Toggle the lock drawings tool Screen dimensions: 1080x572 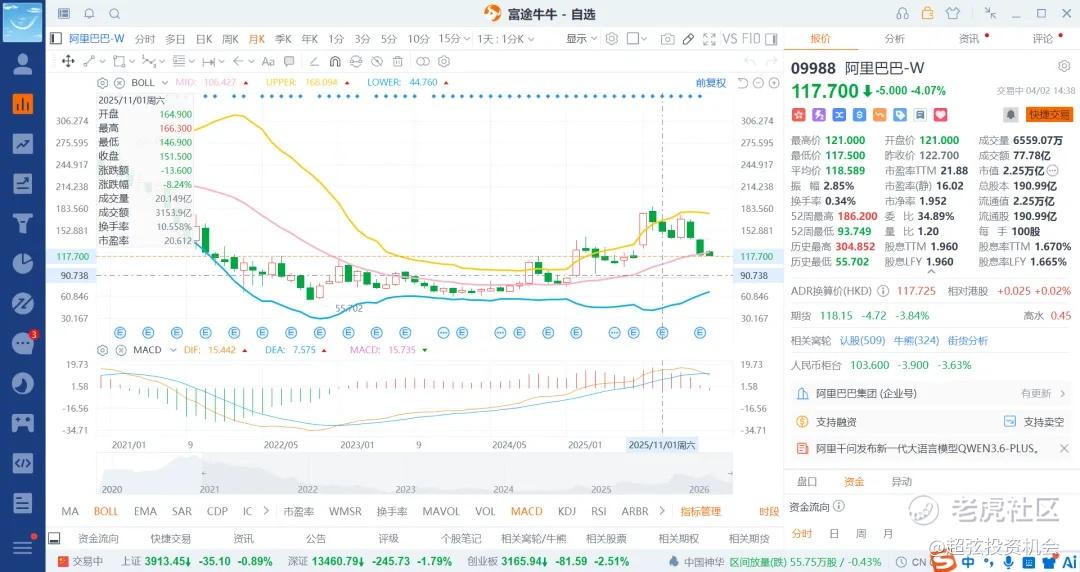coord(355,61)
